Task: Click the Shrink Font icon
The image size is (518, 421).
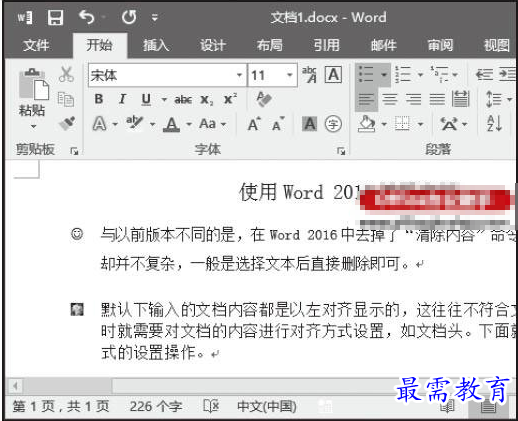Action: (278, 124)
